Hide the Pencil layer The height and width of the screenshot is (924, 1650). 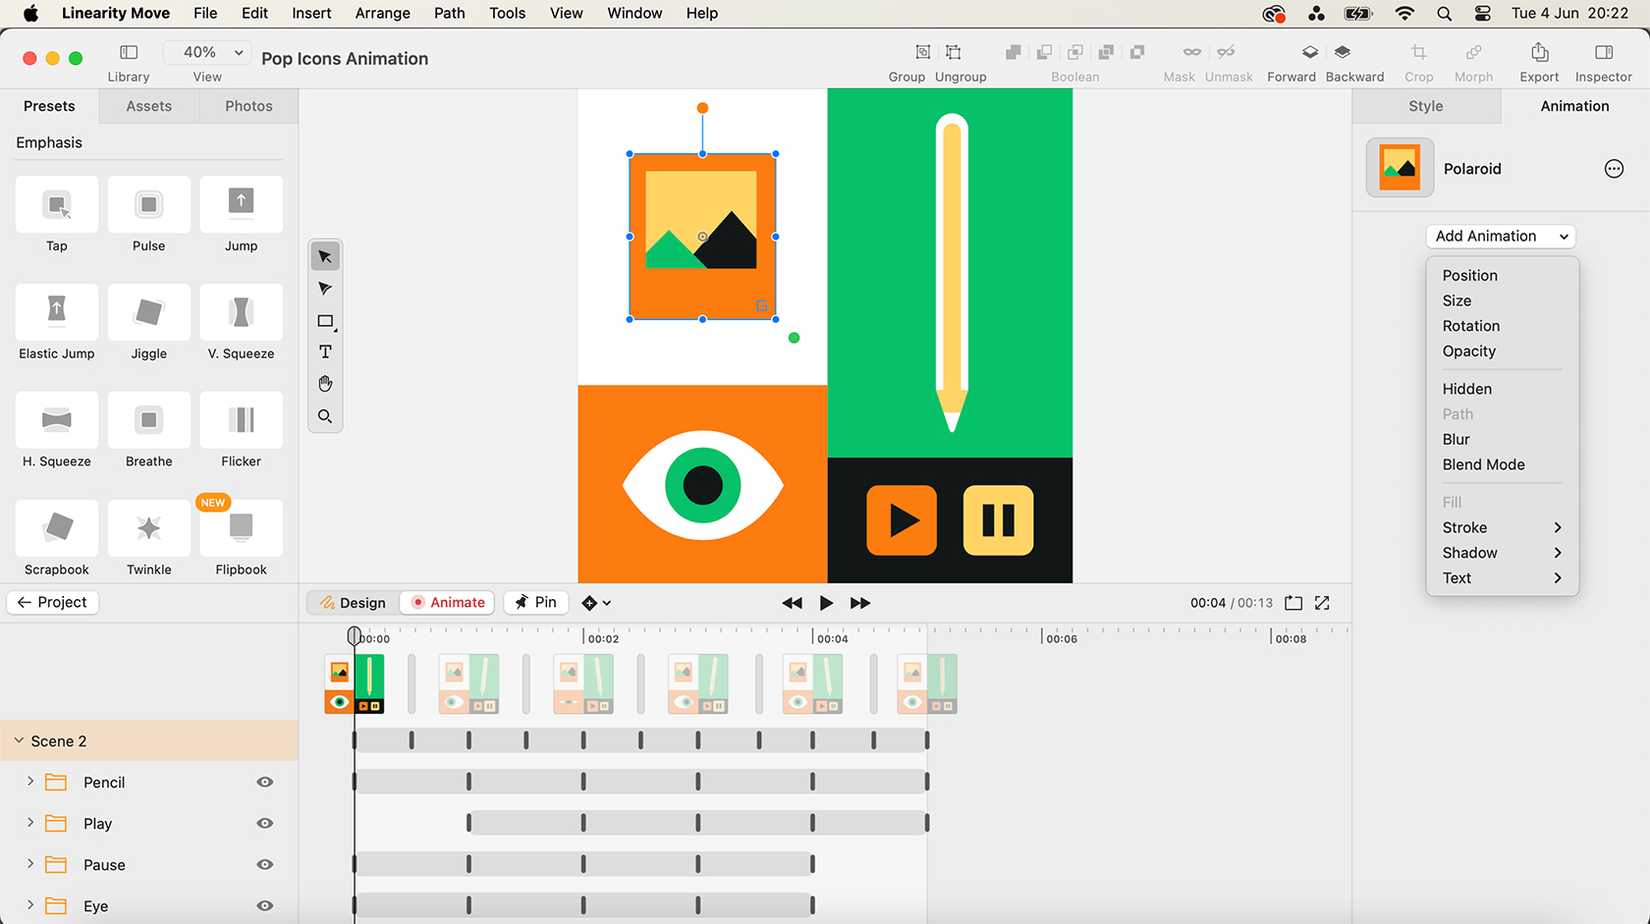[x=264, y=782]
